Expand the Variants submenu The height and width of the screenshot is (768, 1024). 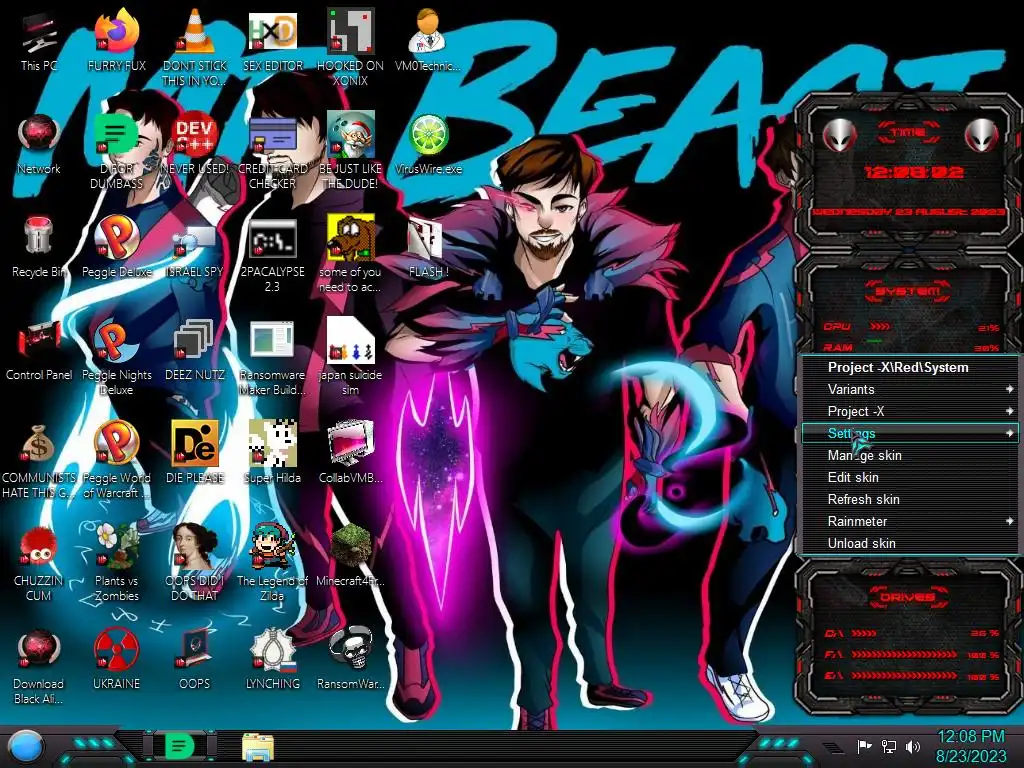click(910, 389)
